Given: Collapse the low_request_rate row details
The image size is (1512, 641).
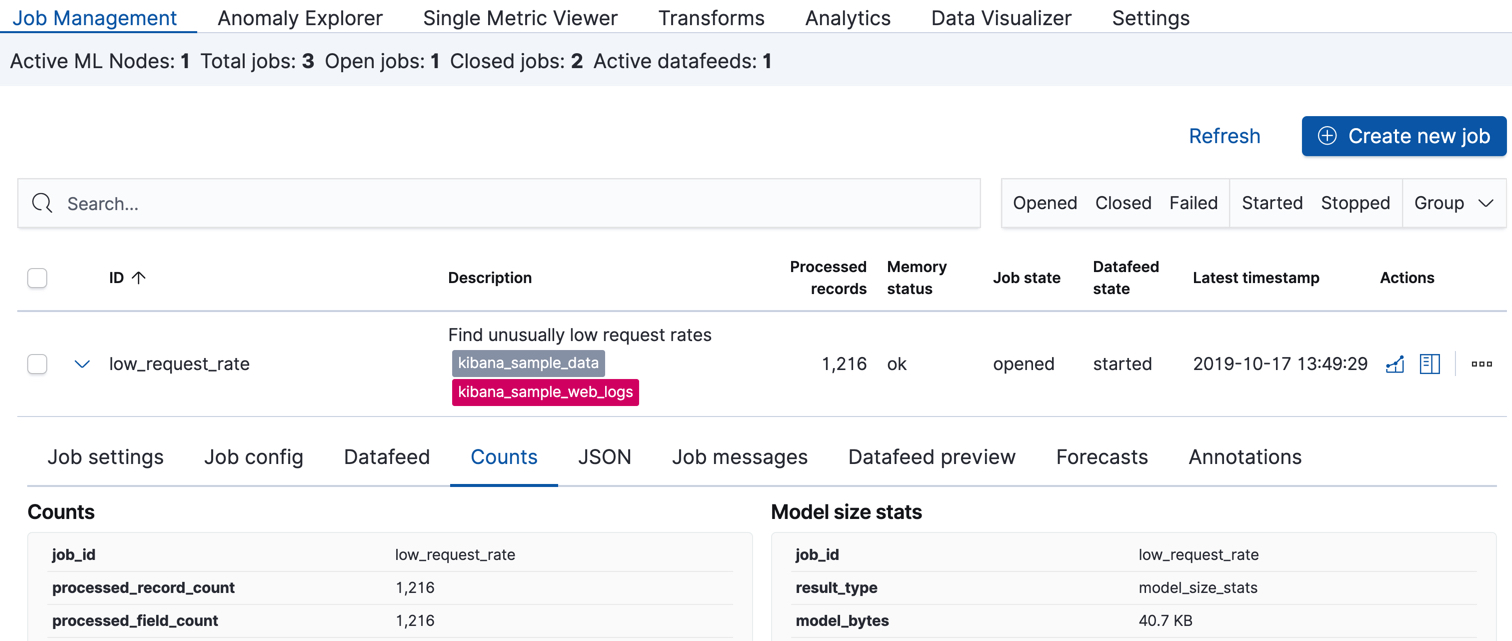Looking at the screenshot, I should coord(82,364).
